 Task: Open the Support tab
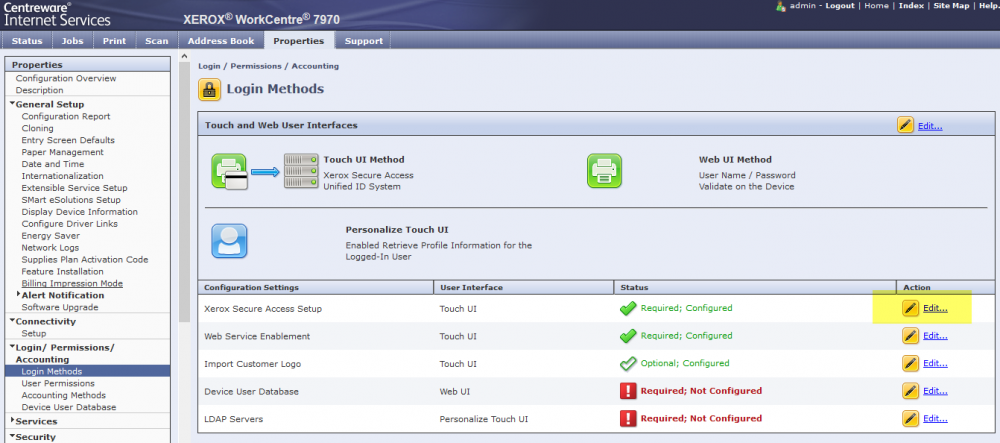(x=363, y=41)
